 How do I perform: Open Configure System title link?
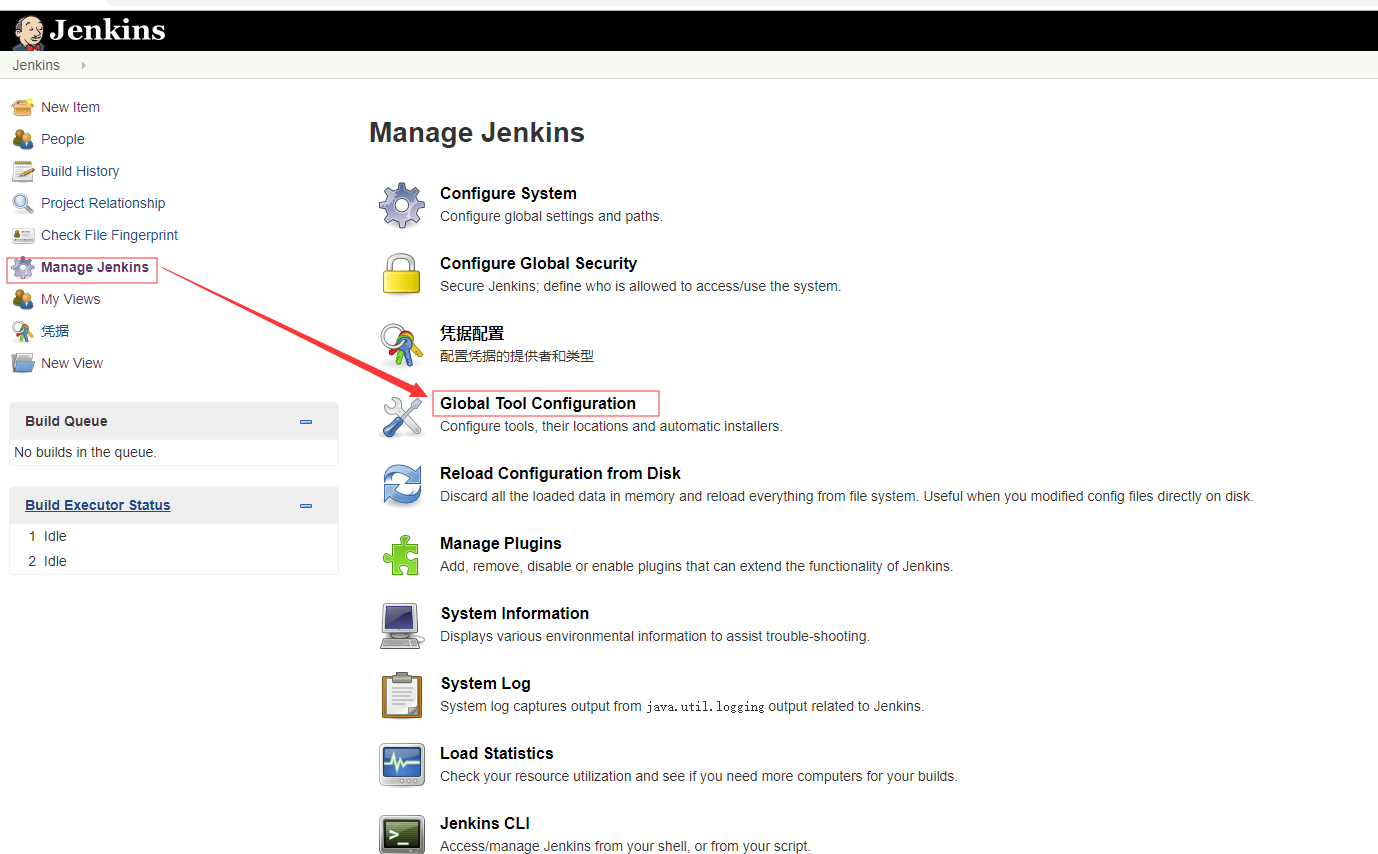click(508, 193)
